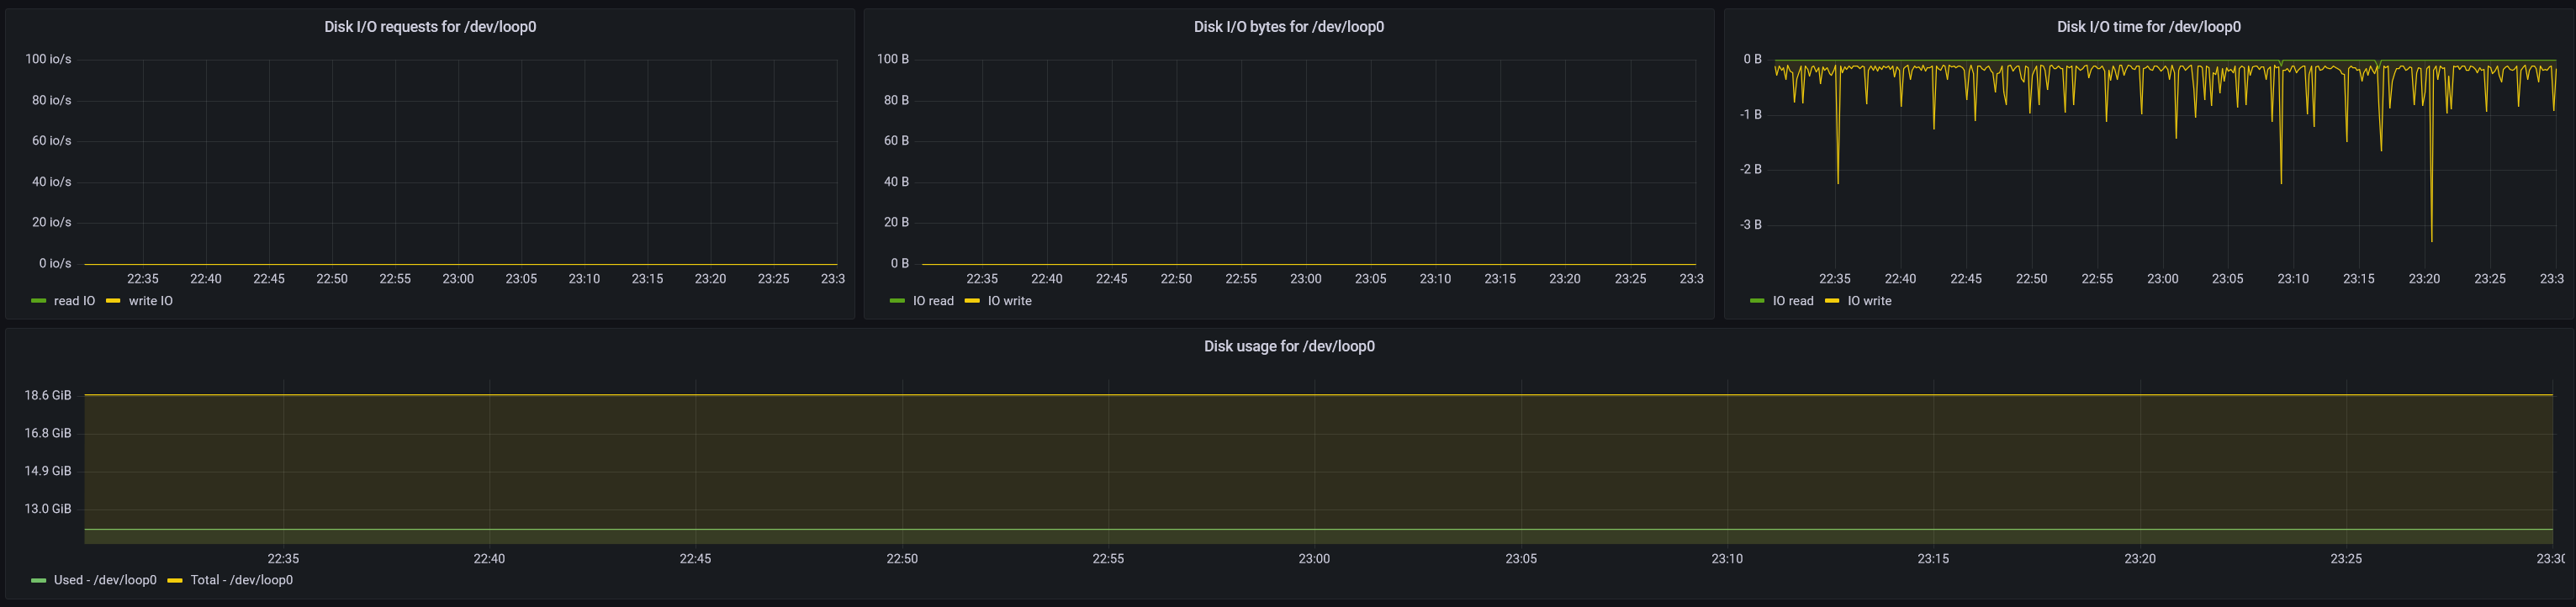Click the 16.8 GiB axis label
The height and width of the screenshot is (607, 2576).
(48, 433)
